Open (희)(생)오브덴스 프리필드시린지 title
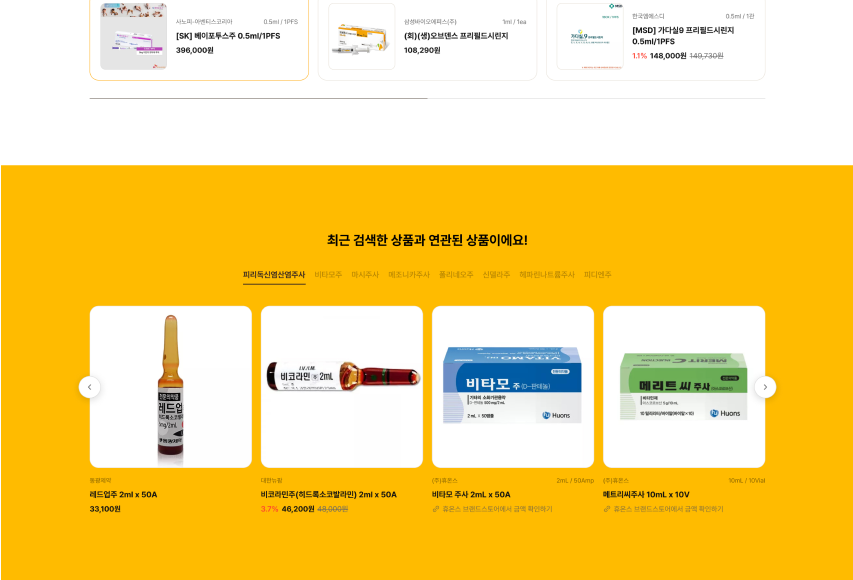The image size is (853, 580). [456, 36]
